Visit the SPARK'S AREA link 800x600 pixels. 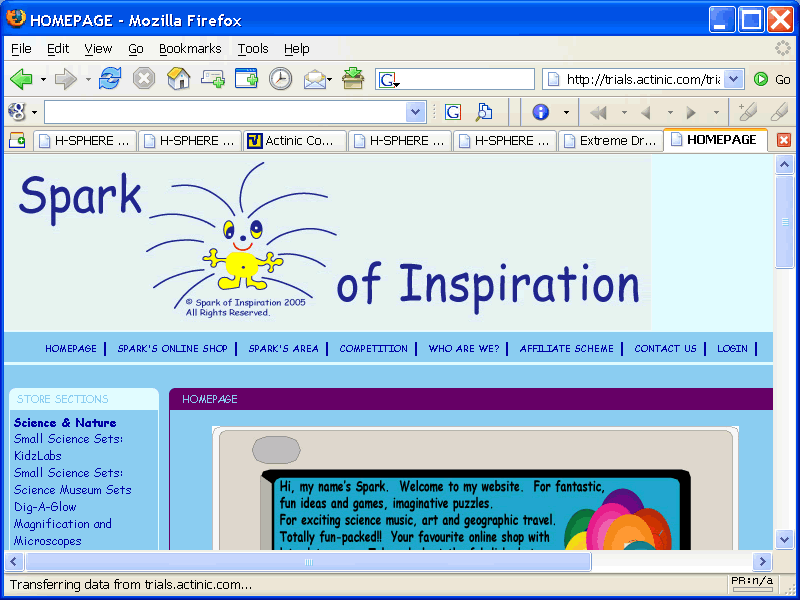(x=283, y=348)
